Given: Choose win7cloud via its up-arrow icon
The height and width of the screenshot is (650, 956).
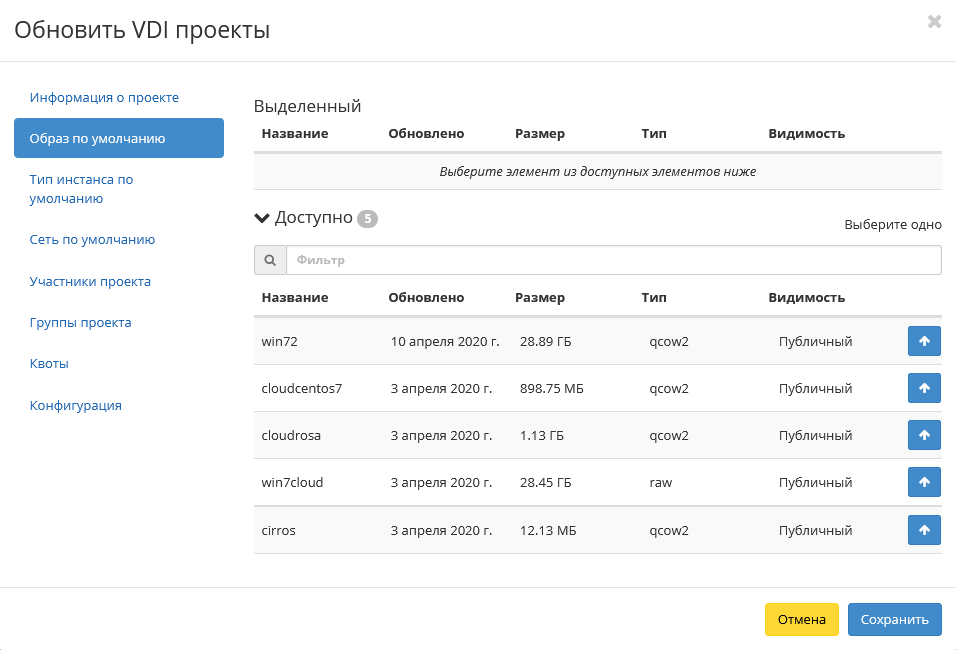Looking at the screenshot, I should click(x=924, y=482).
